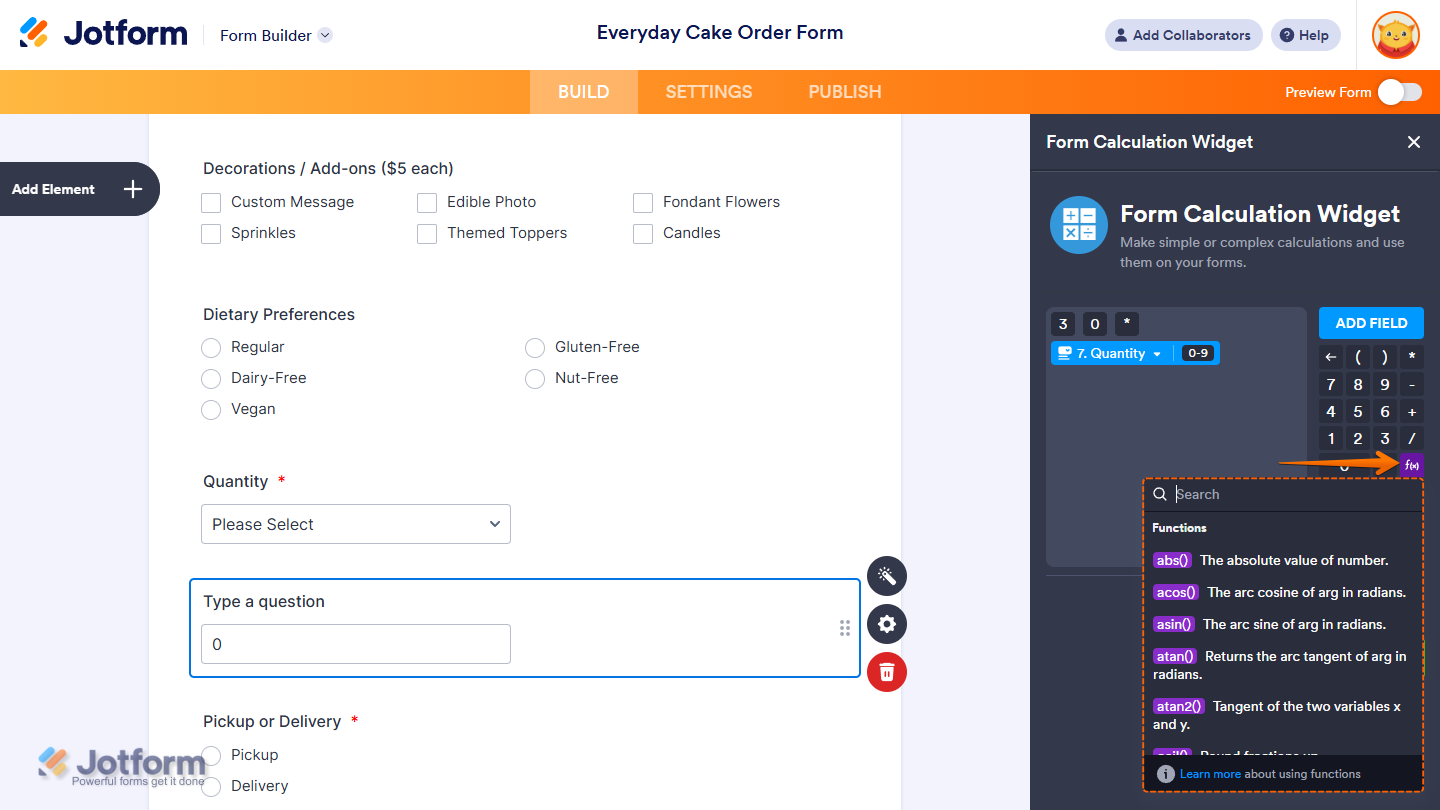Check the Sprinkles add-on checkbox
This screenshot has width=1440, height=810.
[211, 233]
